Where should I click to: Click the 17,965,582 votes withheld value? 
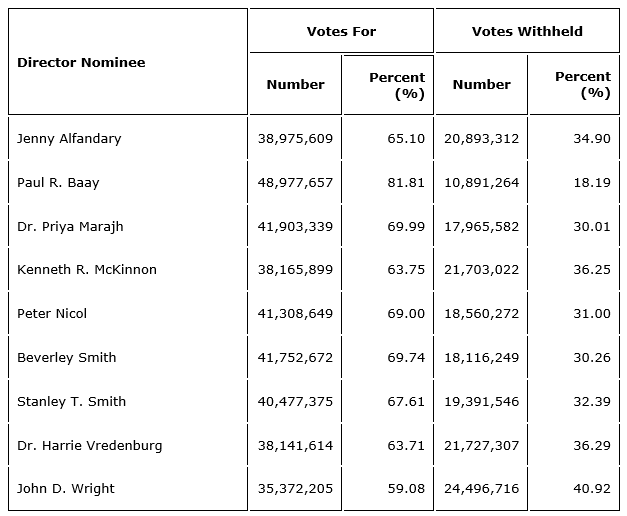coord(481,226)
